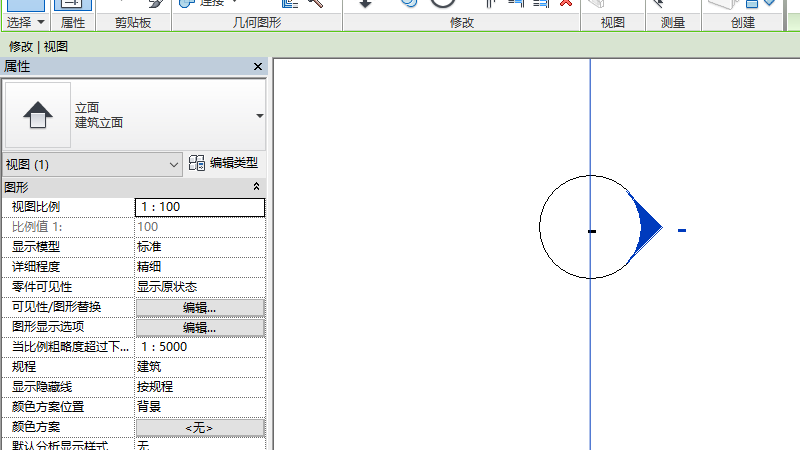The width and height of the screenshot is (800, 450).
Task: Select the 属性 ribbon panel icon
Action: tap(71, 4)
